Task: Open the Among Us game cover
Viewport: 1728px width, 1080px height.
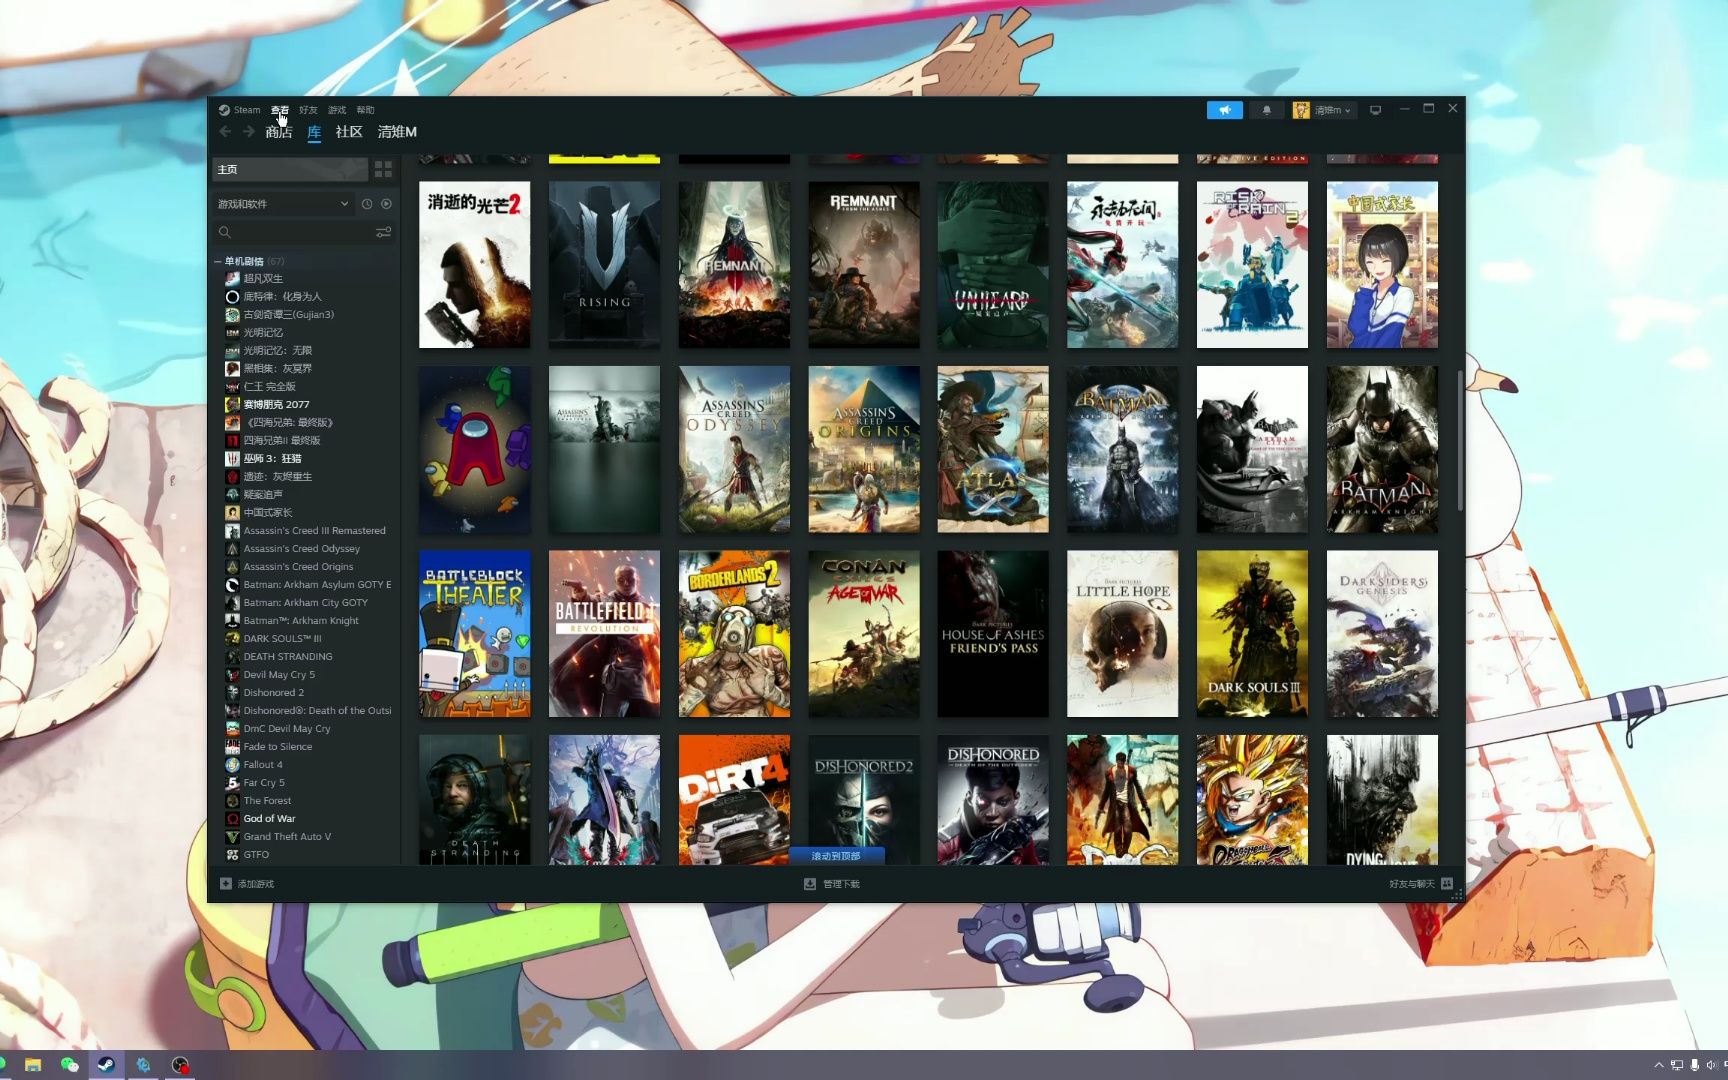Action: 474,449
